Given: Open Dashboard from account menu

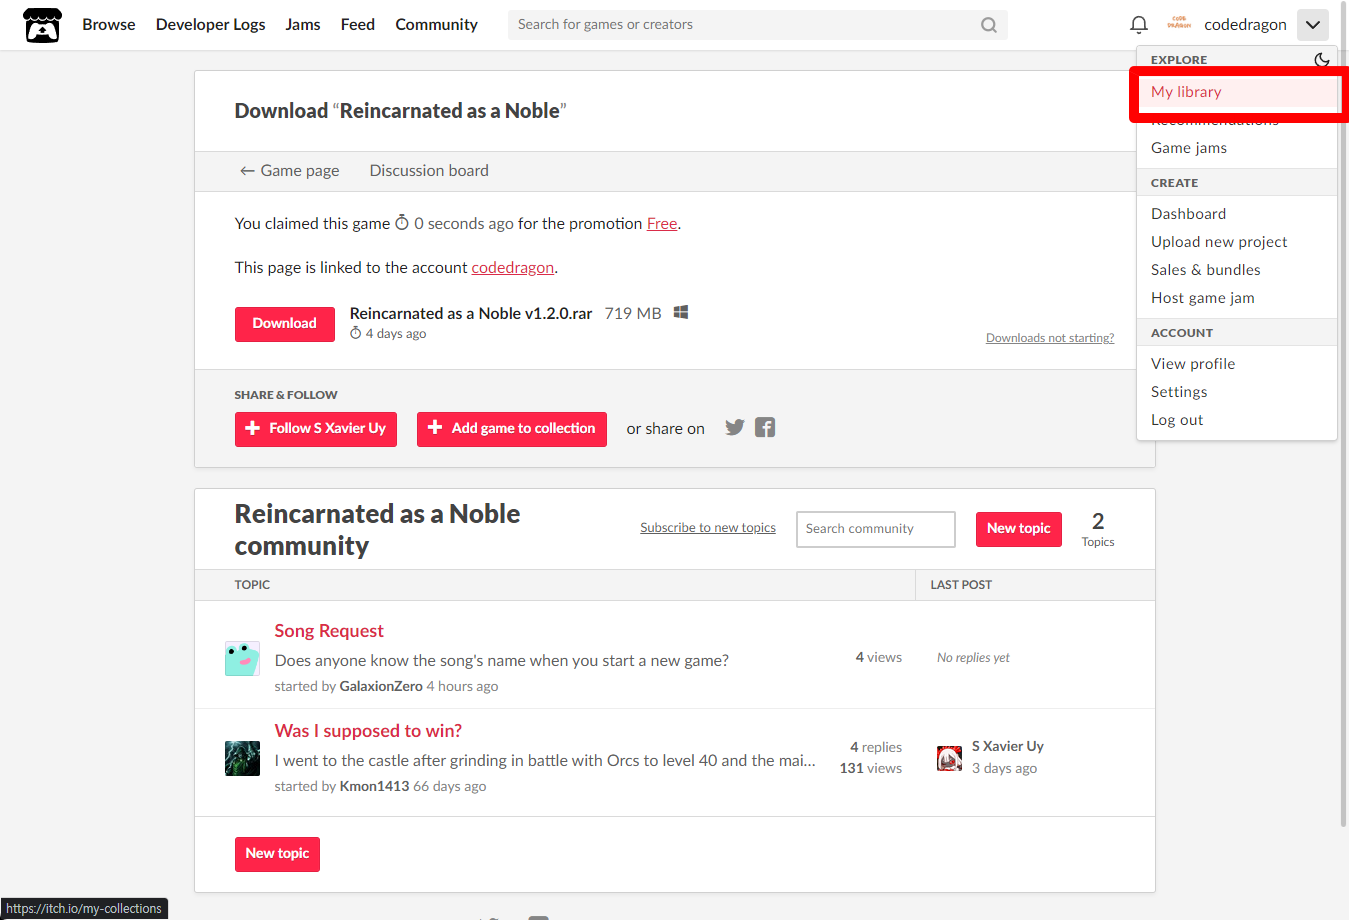Looking at the screenshot, I should [1237, 214].
